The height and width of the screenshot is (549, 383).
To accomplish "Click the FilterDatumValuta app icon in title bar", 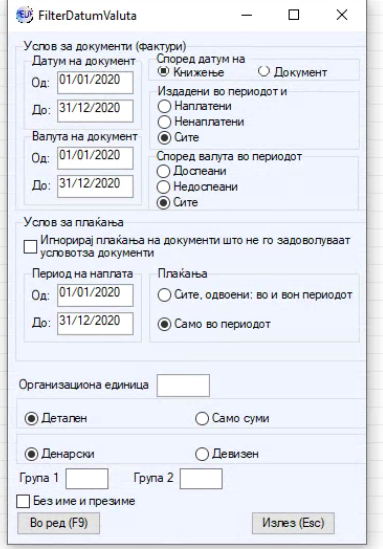I will point(25,15).
